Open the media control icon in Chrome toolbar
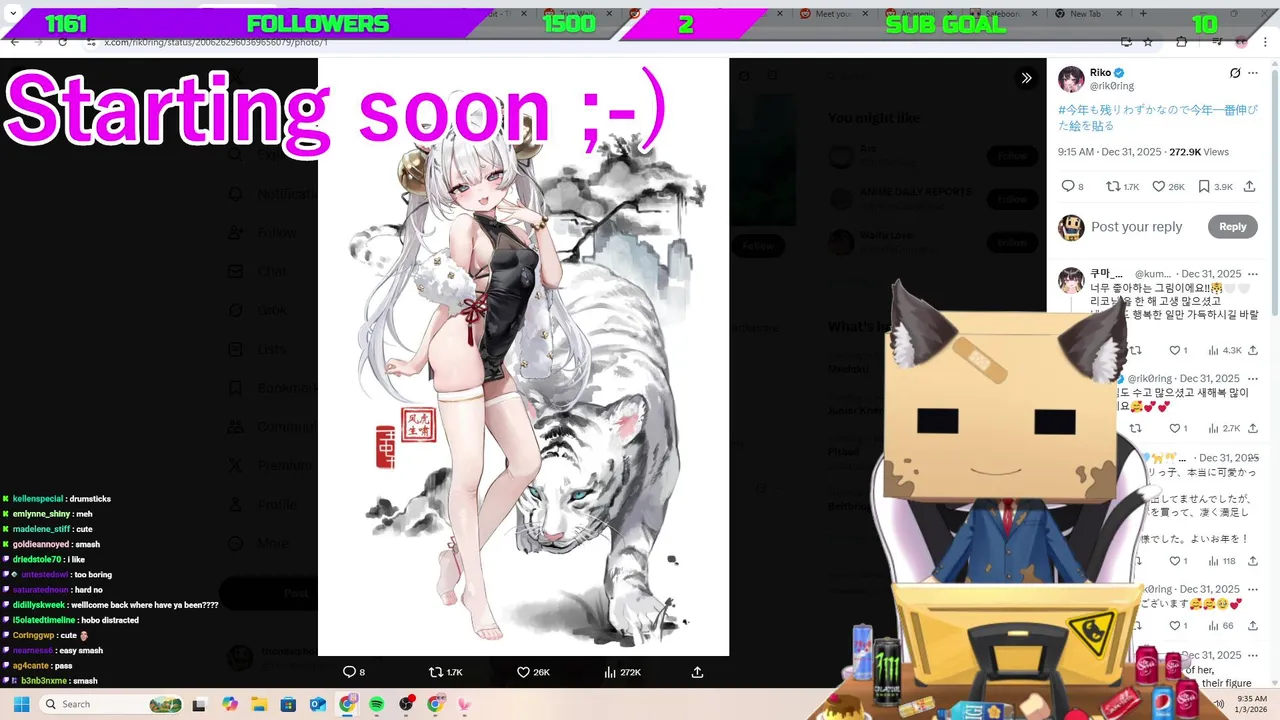 click(x=1217, y=42)
